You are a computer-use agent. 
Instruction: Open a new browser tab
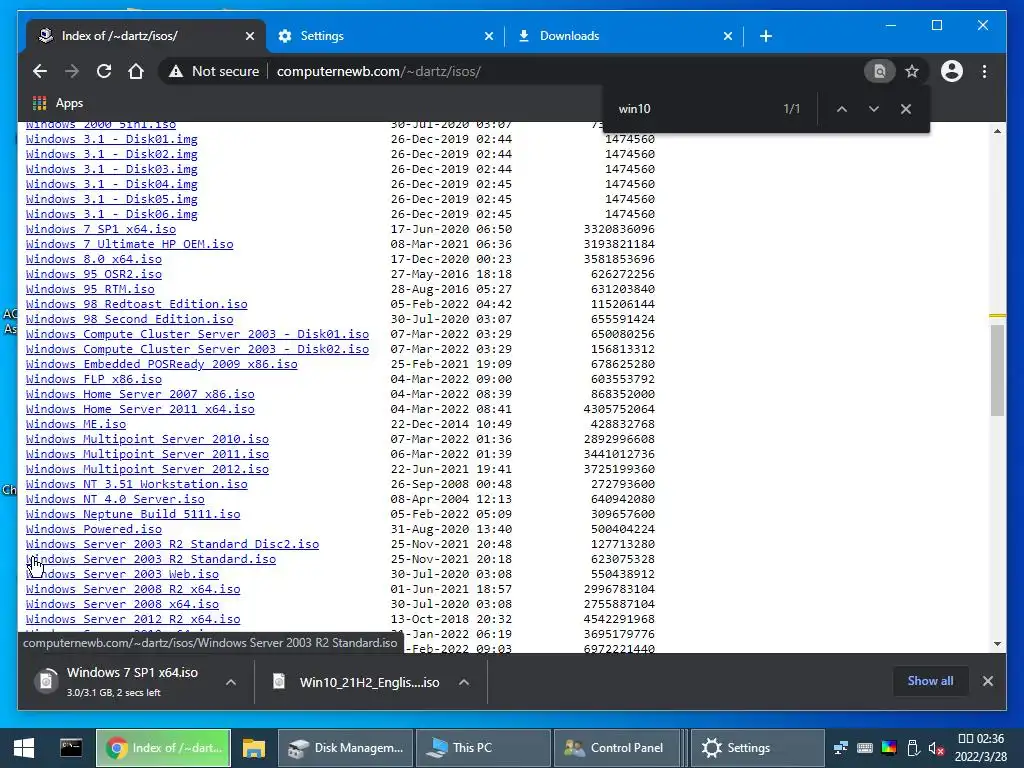[766, 36]
